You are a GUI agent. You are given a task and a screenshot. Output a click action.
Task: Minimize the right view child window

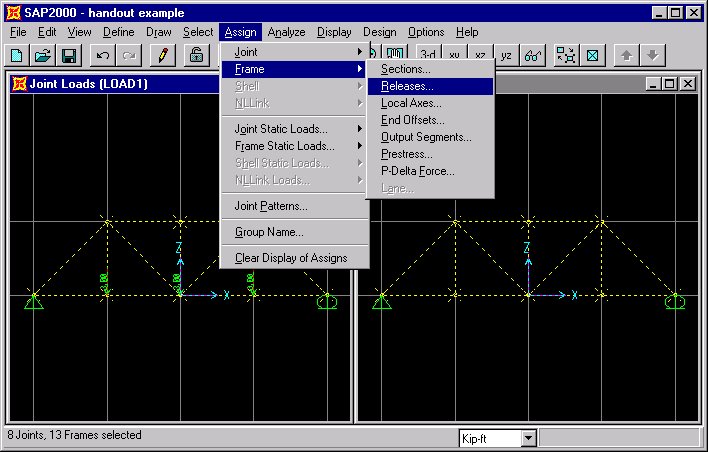(x=653, y=84)
